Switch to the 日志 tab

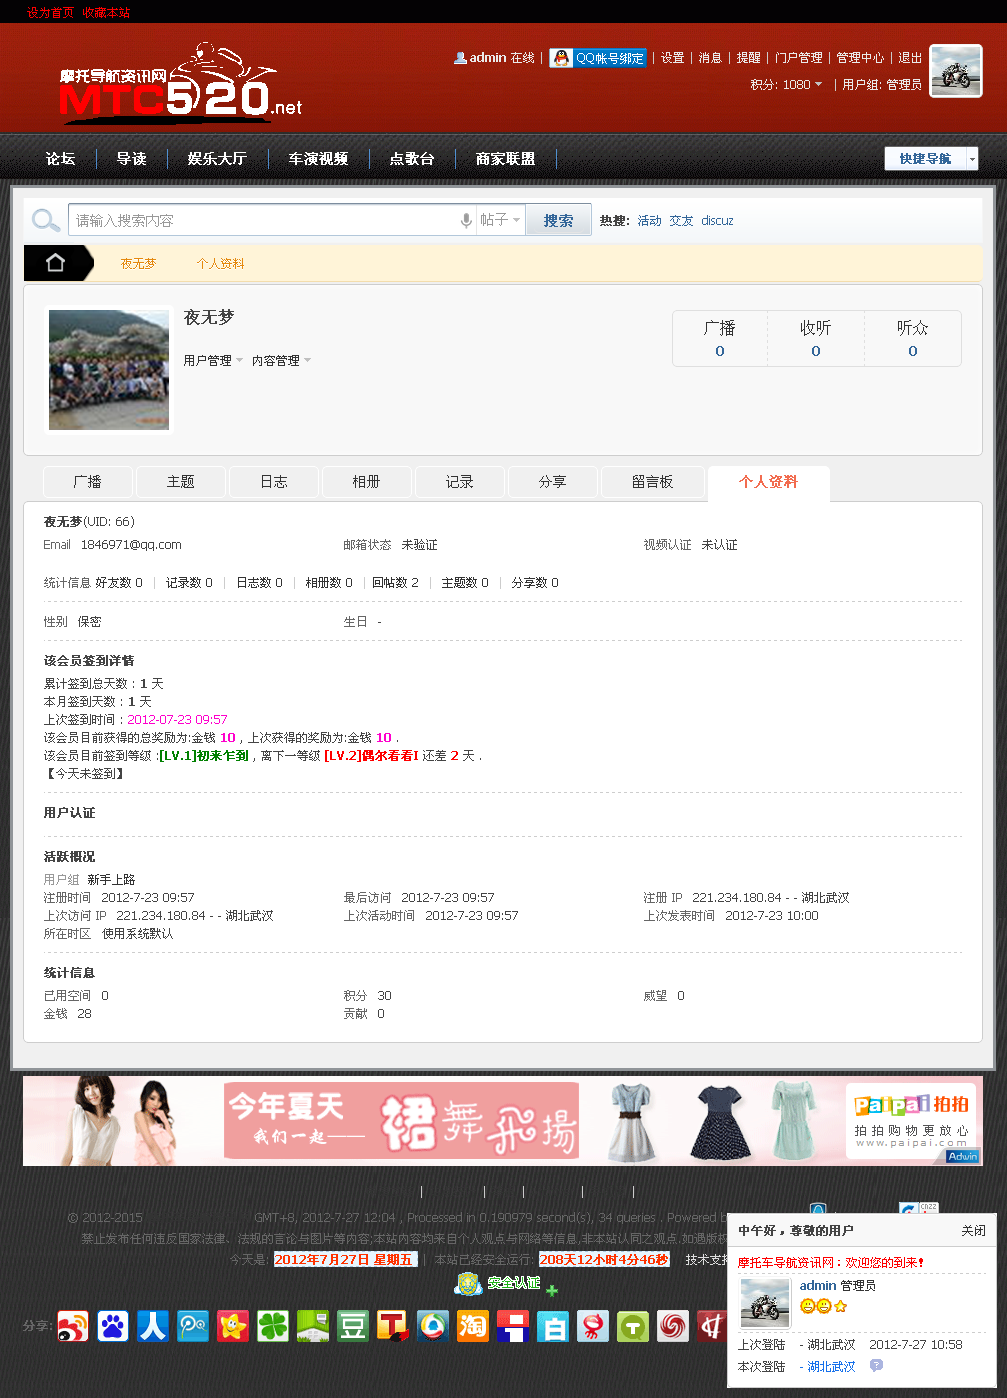(x=273, y=482)
